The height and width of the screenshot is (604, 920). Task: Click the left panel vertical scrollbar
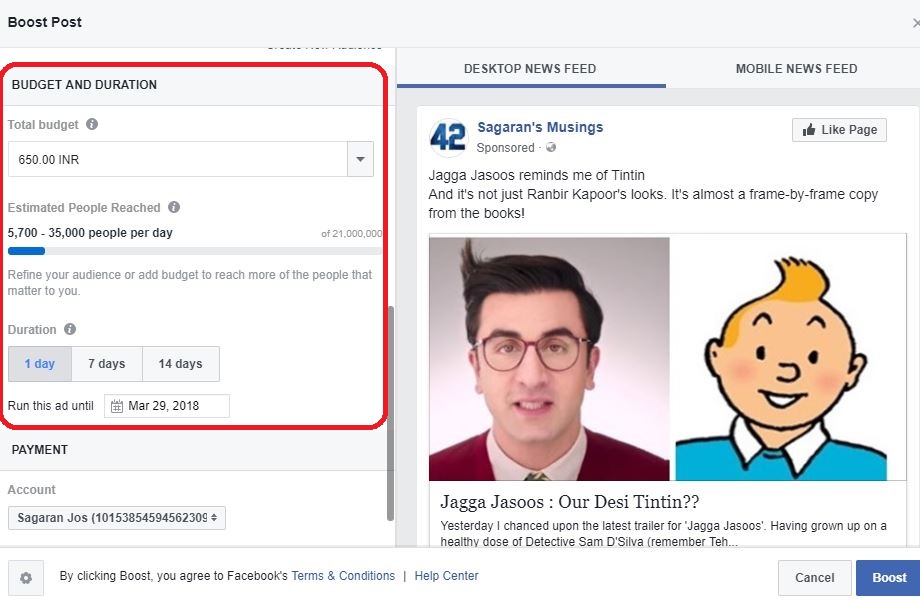[391, 413]
